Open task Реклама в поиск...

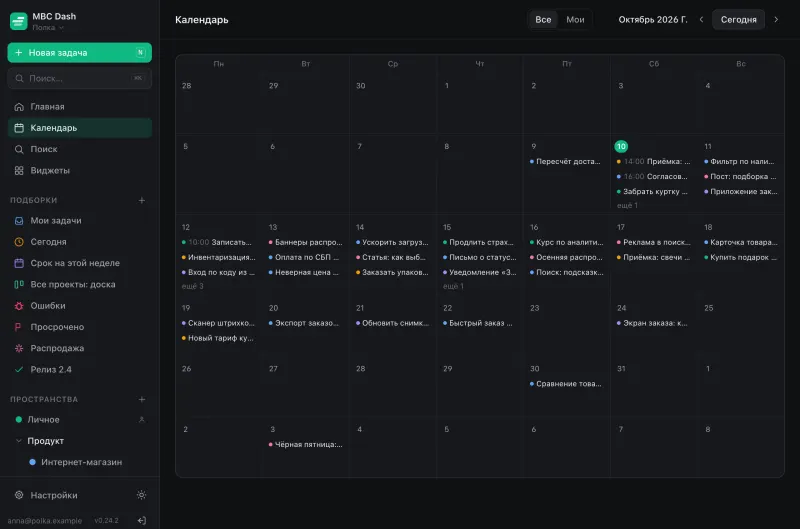click(x=654, y=242)
